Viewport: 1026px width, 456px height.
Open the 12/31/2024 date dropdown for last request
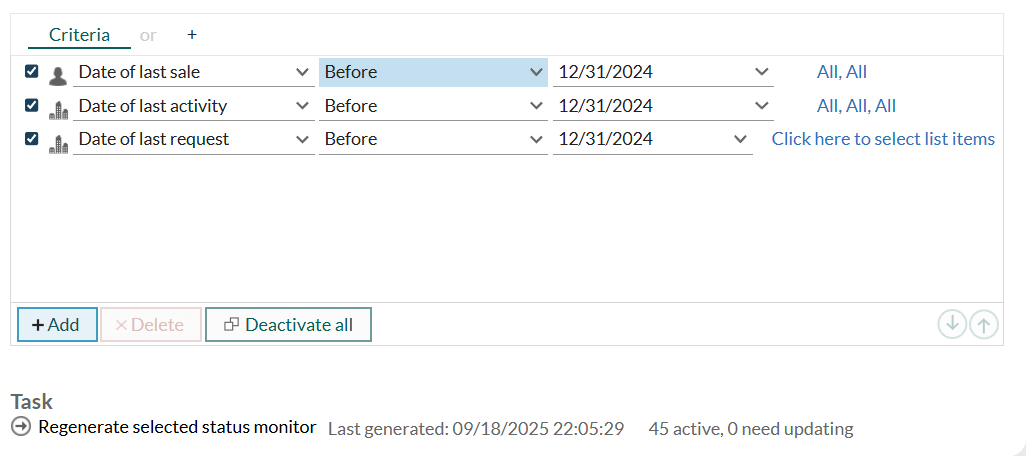pyautogui.click(x=740, y=139)
